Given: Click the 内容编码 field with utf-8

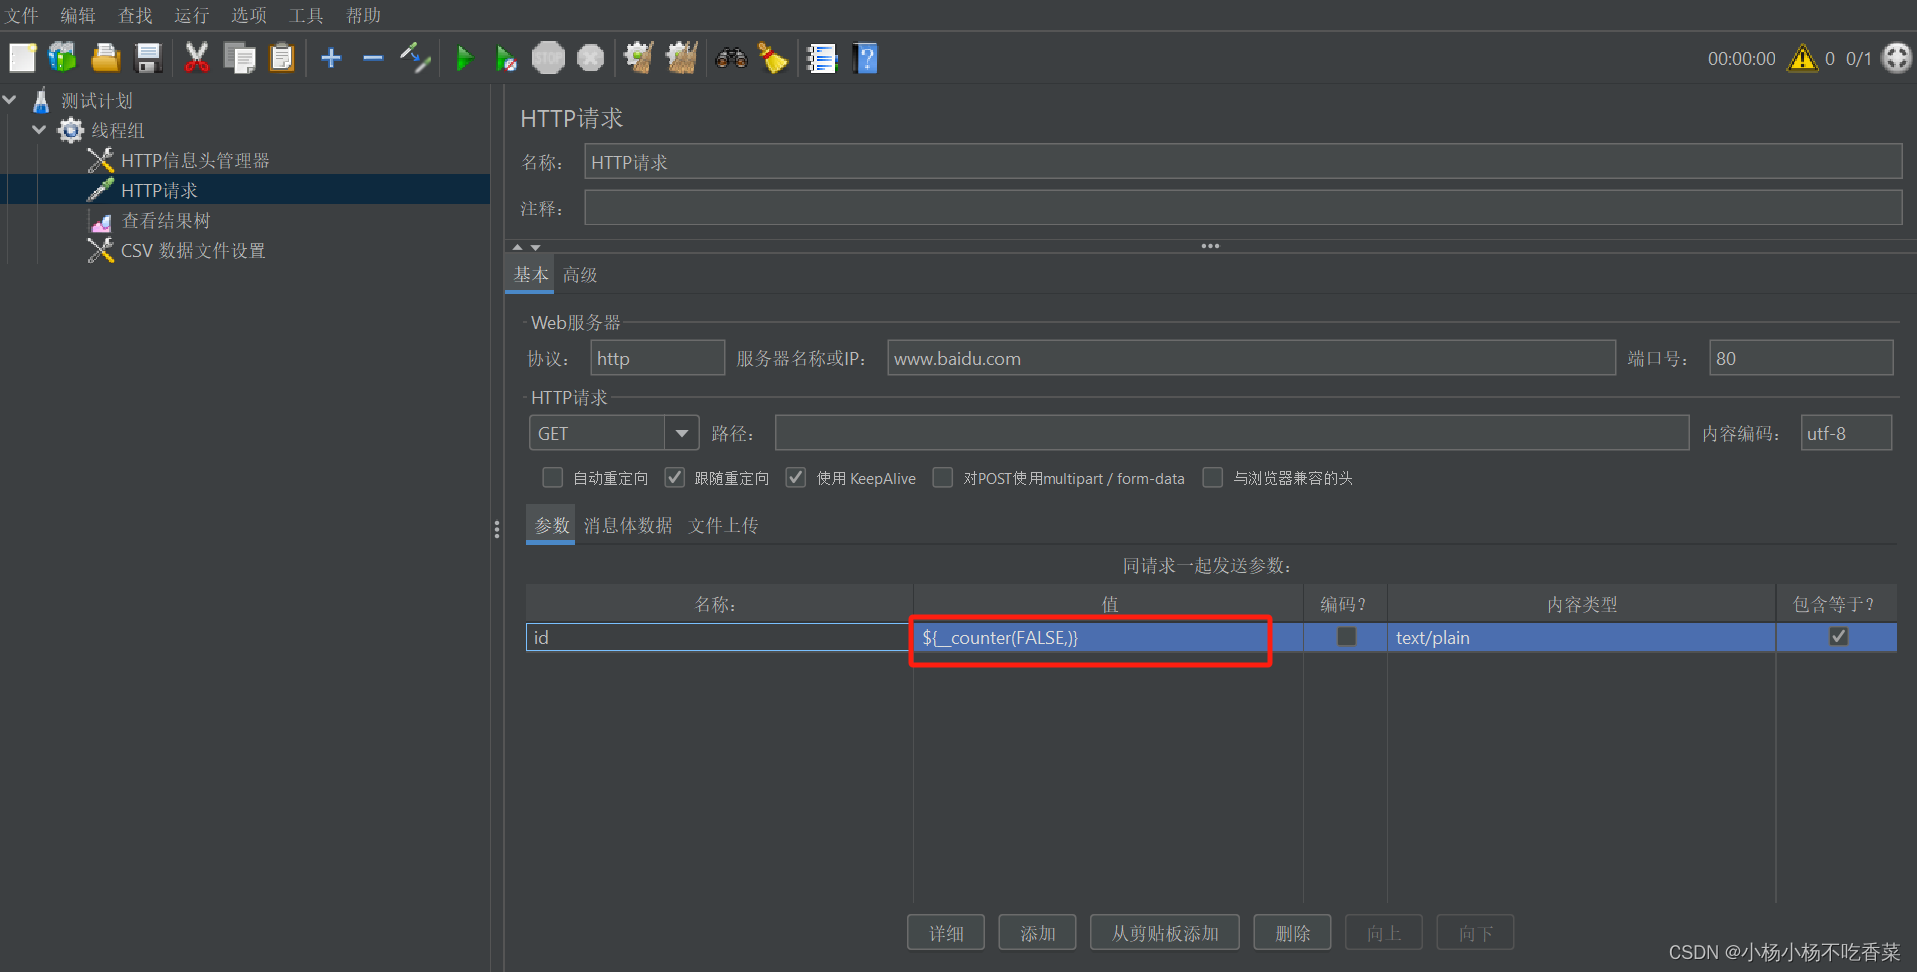Looking at the screenshot, I should coord(1846,433).
